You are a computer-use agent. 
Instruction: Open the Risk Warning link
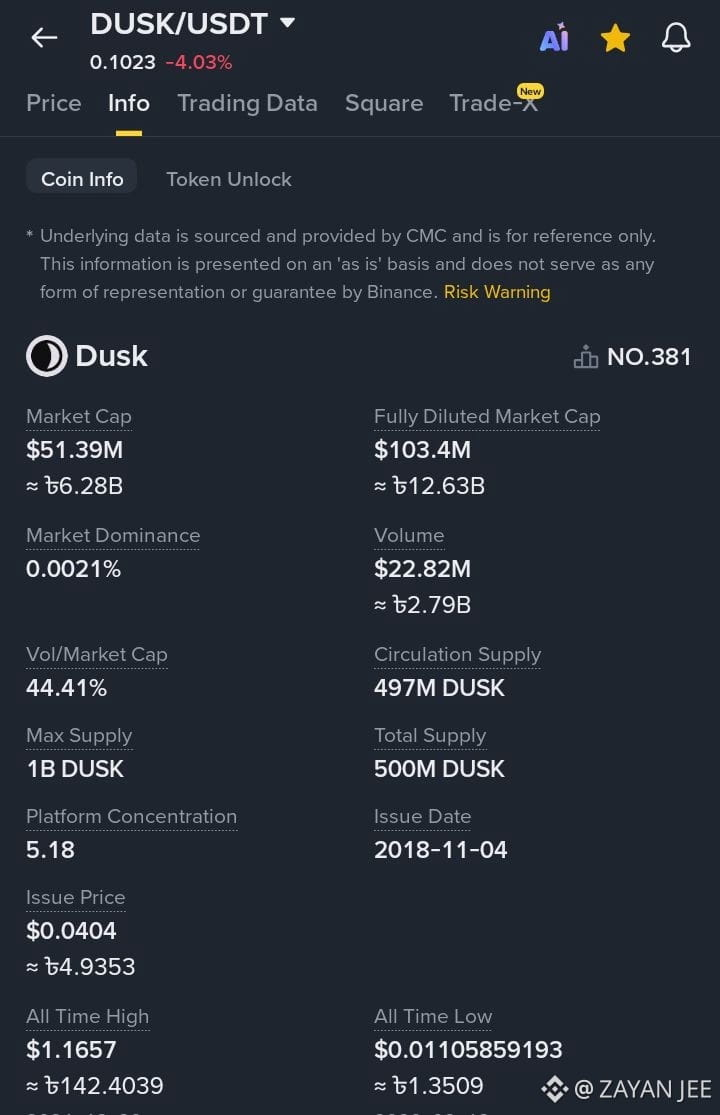point(497,292)
